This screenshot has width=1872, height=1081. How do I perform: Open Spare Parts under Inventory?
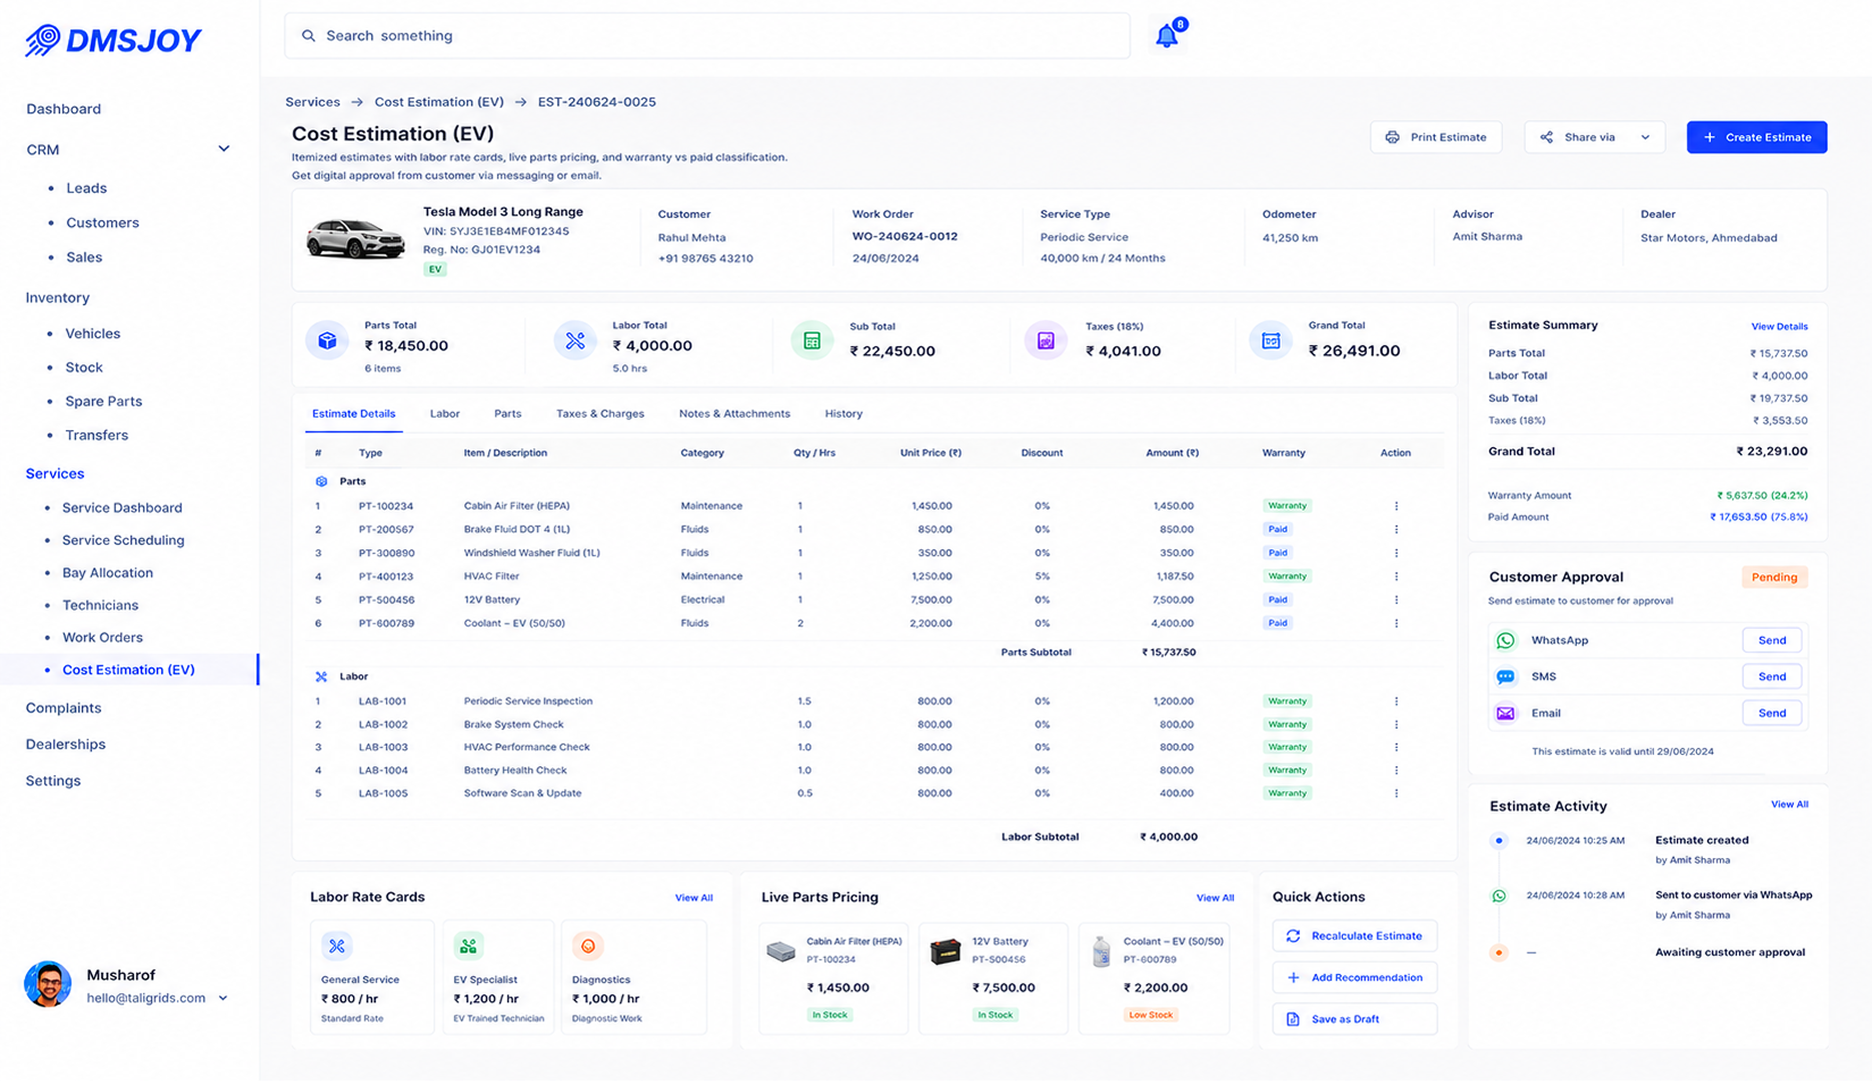point(103,401)
